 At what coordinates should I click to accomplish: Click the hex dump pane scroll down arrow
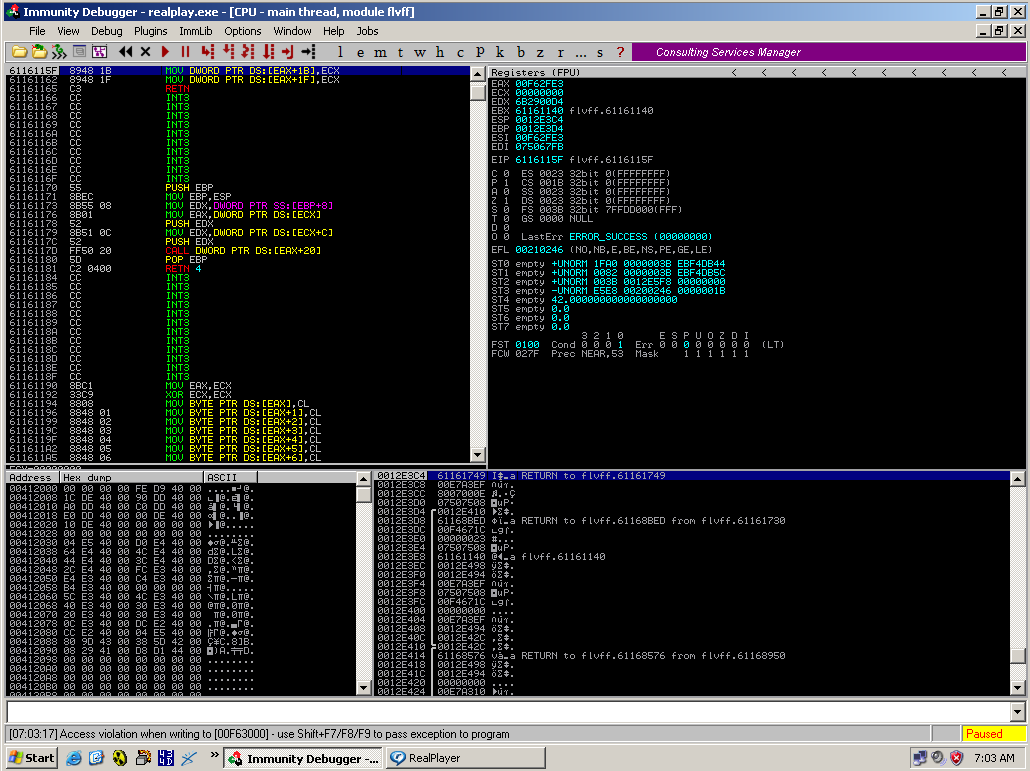pyautogui.click(x=363, y=688)
